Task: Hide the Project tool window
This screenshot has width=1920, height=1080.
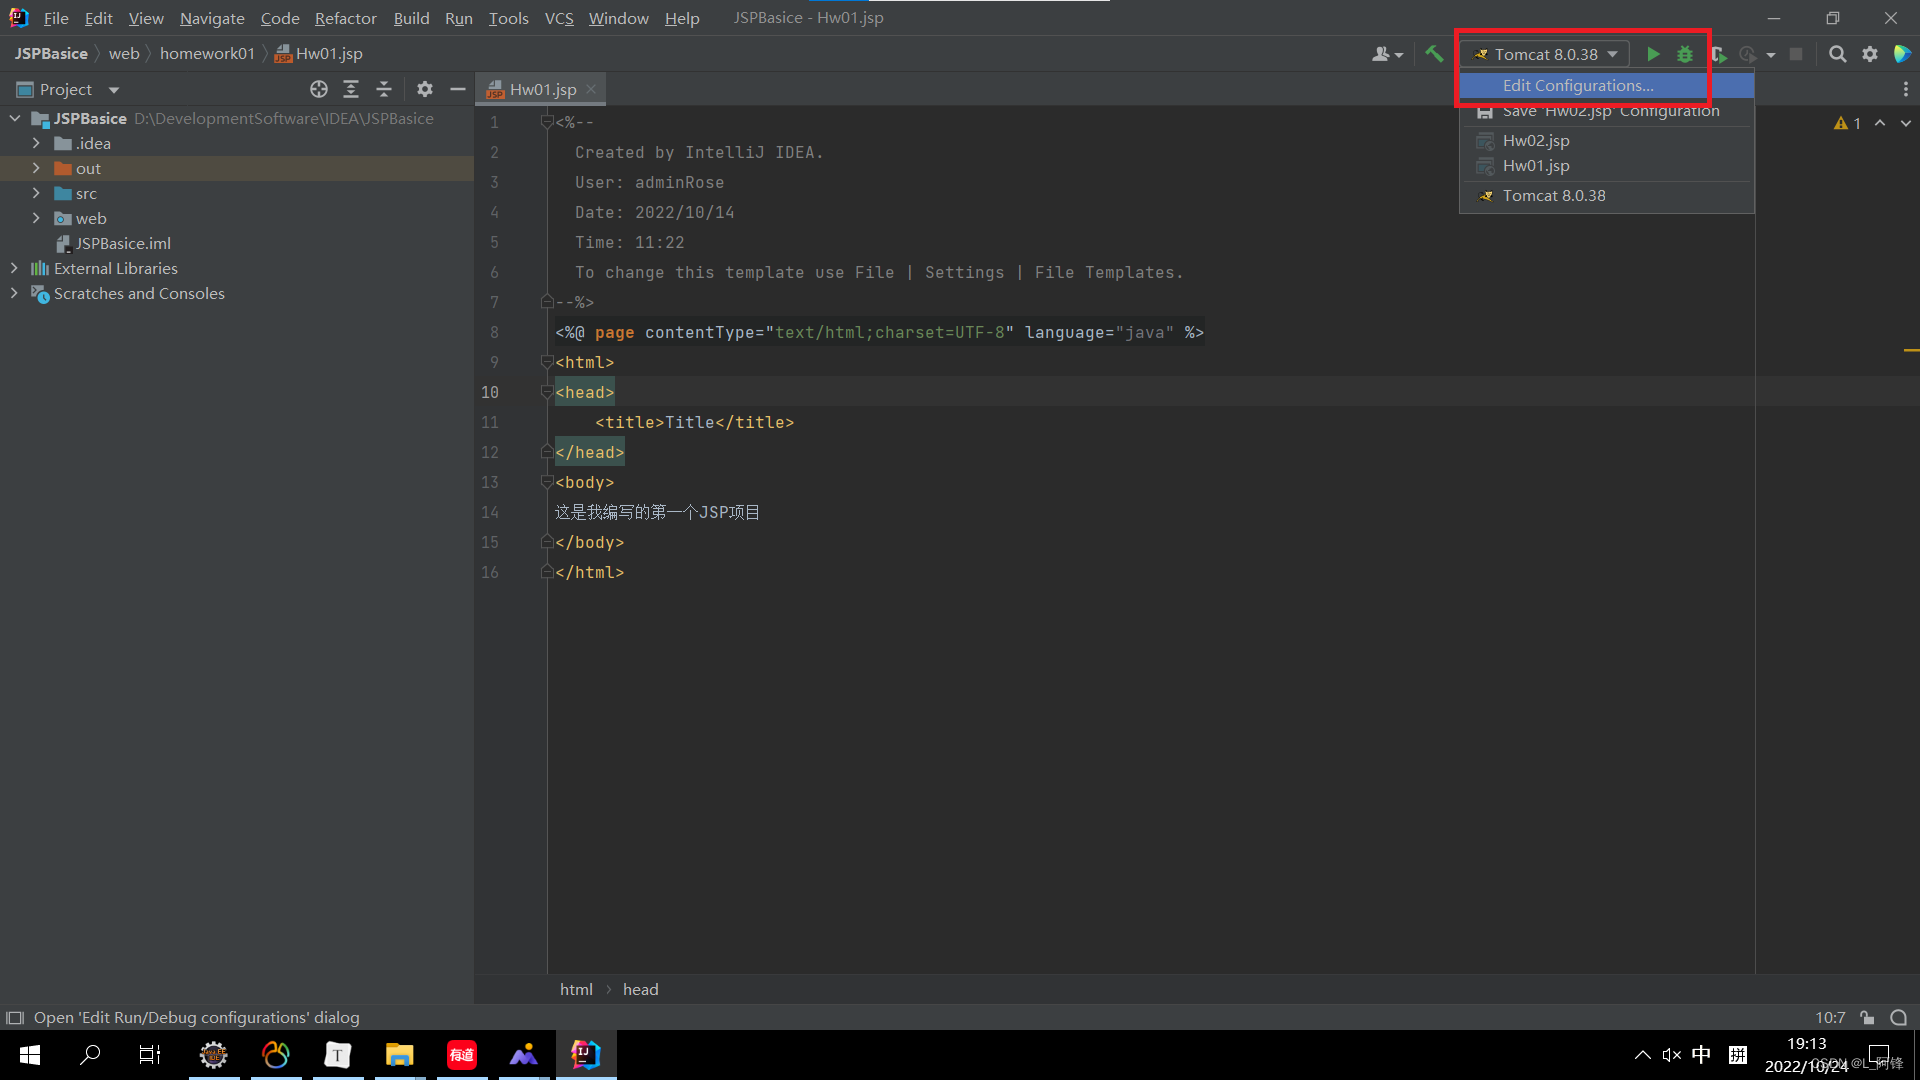Action: 458,89
